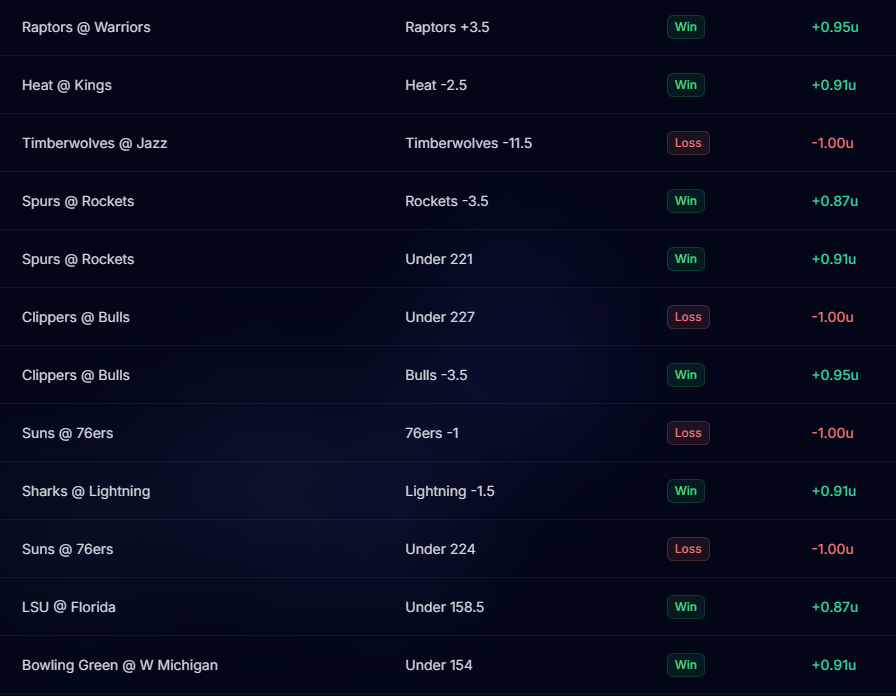Click Win badge in Heat @ Kings row
Viewport: 896px width, 696px height.
click(x=686, y=85)
